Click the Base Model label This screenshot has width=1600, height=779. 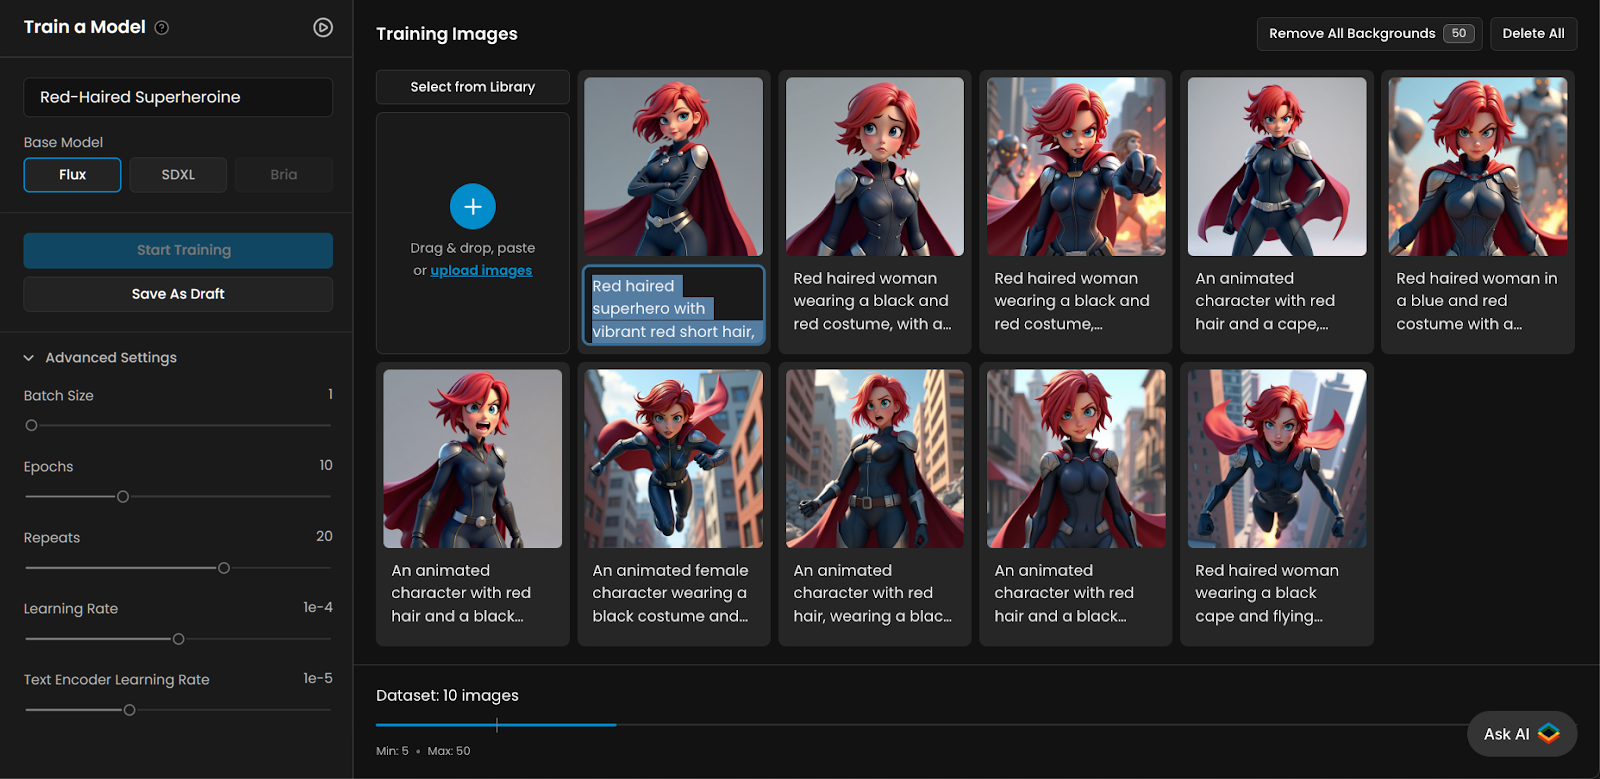coord(63,143)
